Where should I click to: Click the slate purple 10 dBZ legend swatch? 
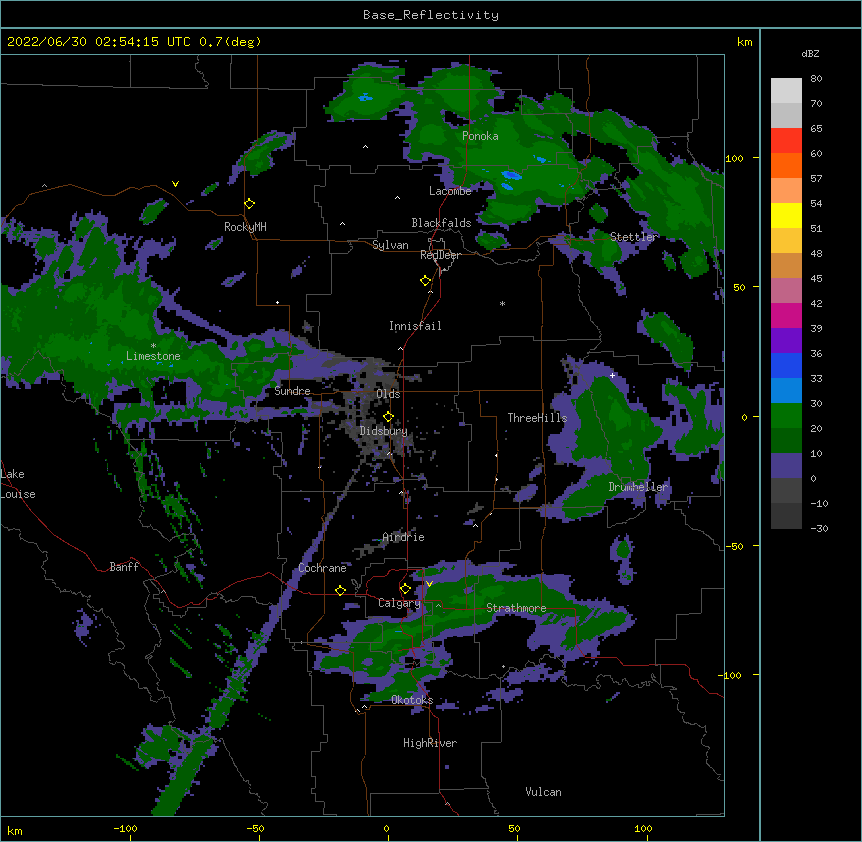pyautogui.click(x=786, y=466)
